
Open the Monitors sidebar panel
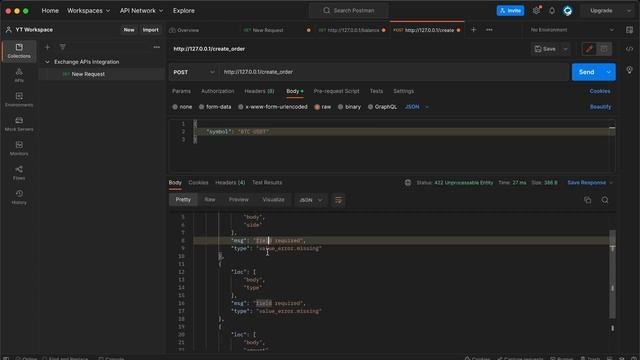[x=19, y=149]
